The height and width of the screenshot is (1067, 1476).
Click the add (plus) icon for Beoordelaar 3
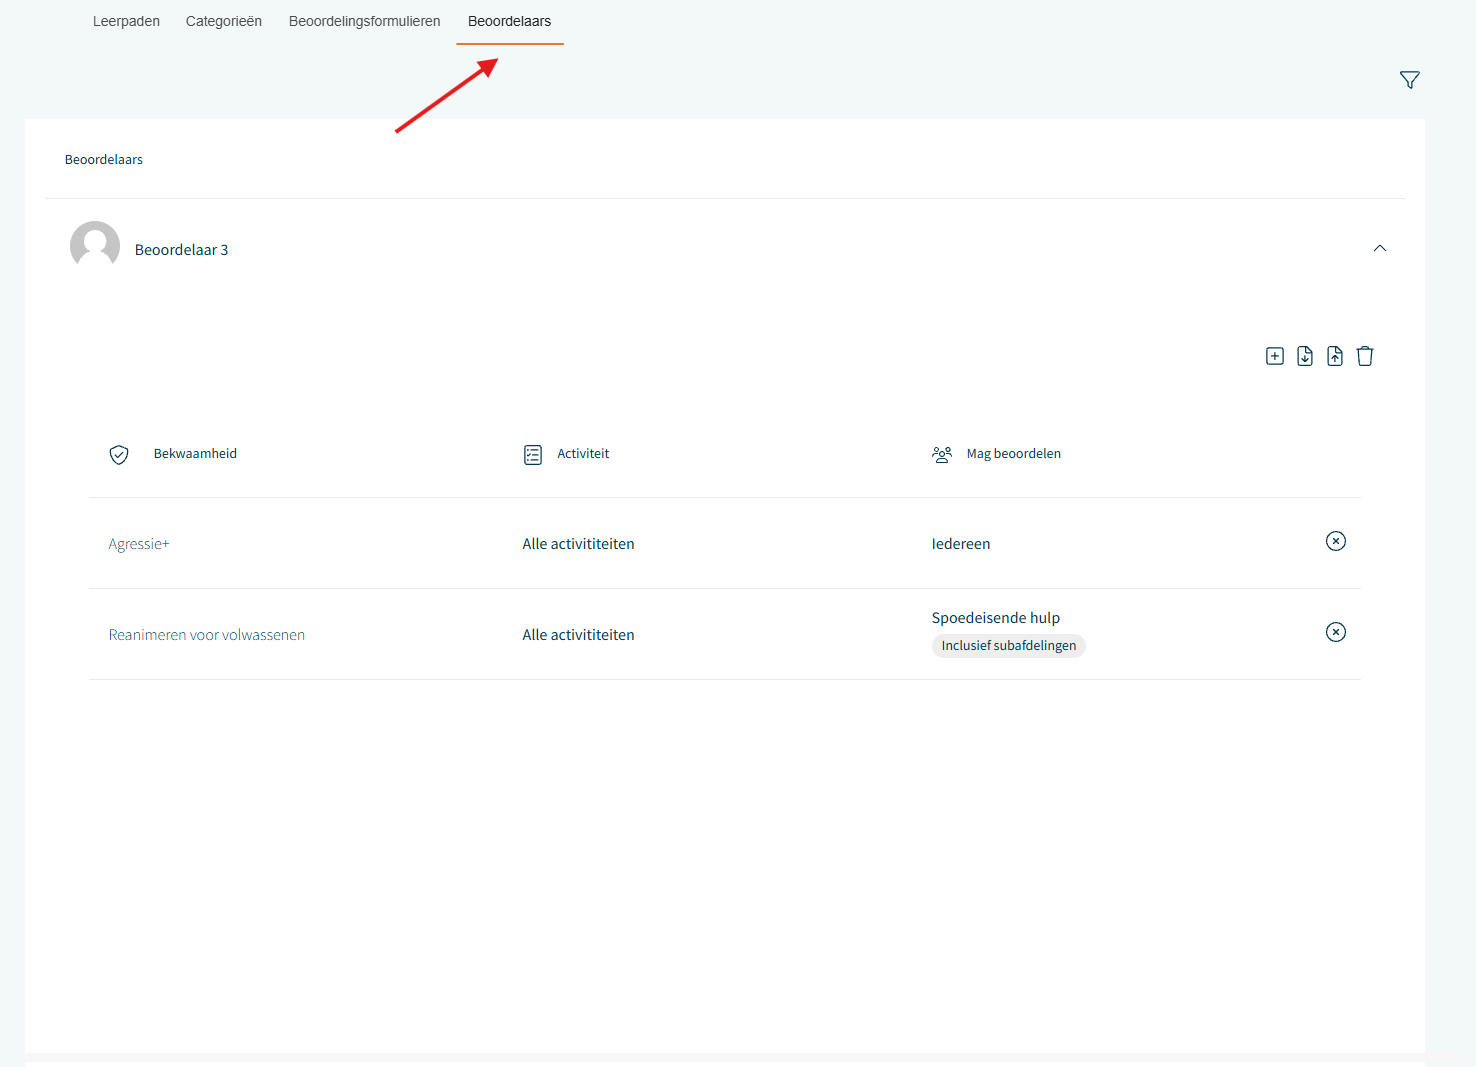click(1274, 356)
